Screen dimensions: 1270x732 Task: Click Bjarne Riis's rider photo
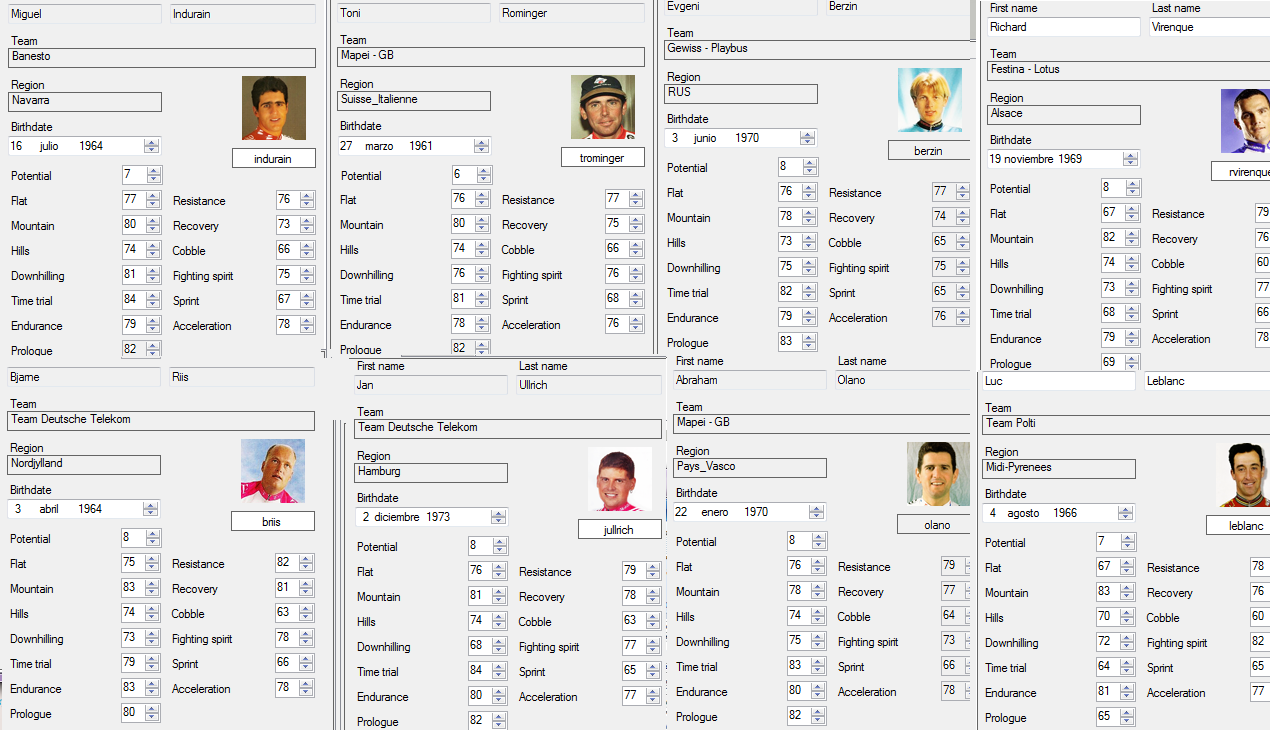tap(272, 471)
